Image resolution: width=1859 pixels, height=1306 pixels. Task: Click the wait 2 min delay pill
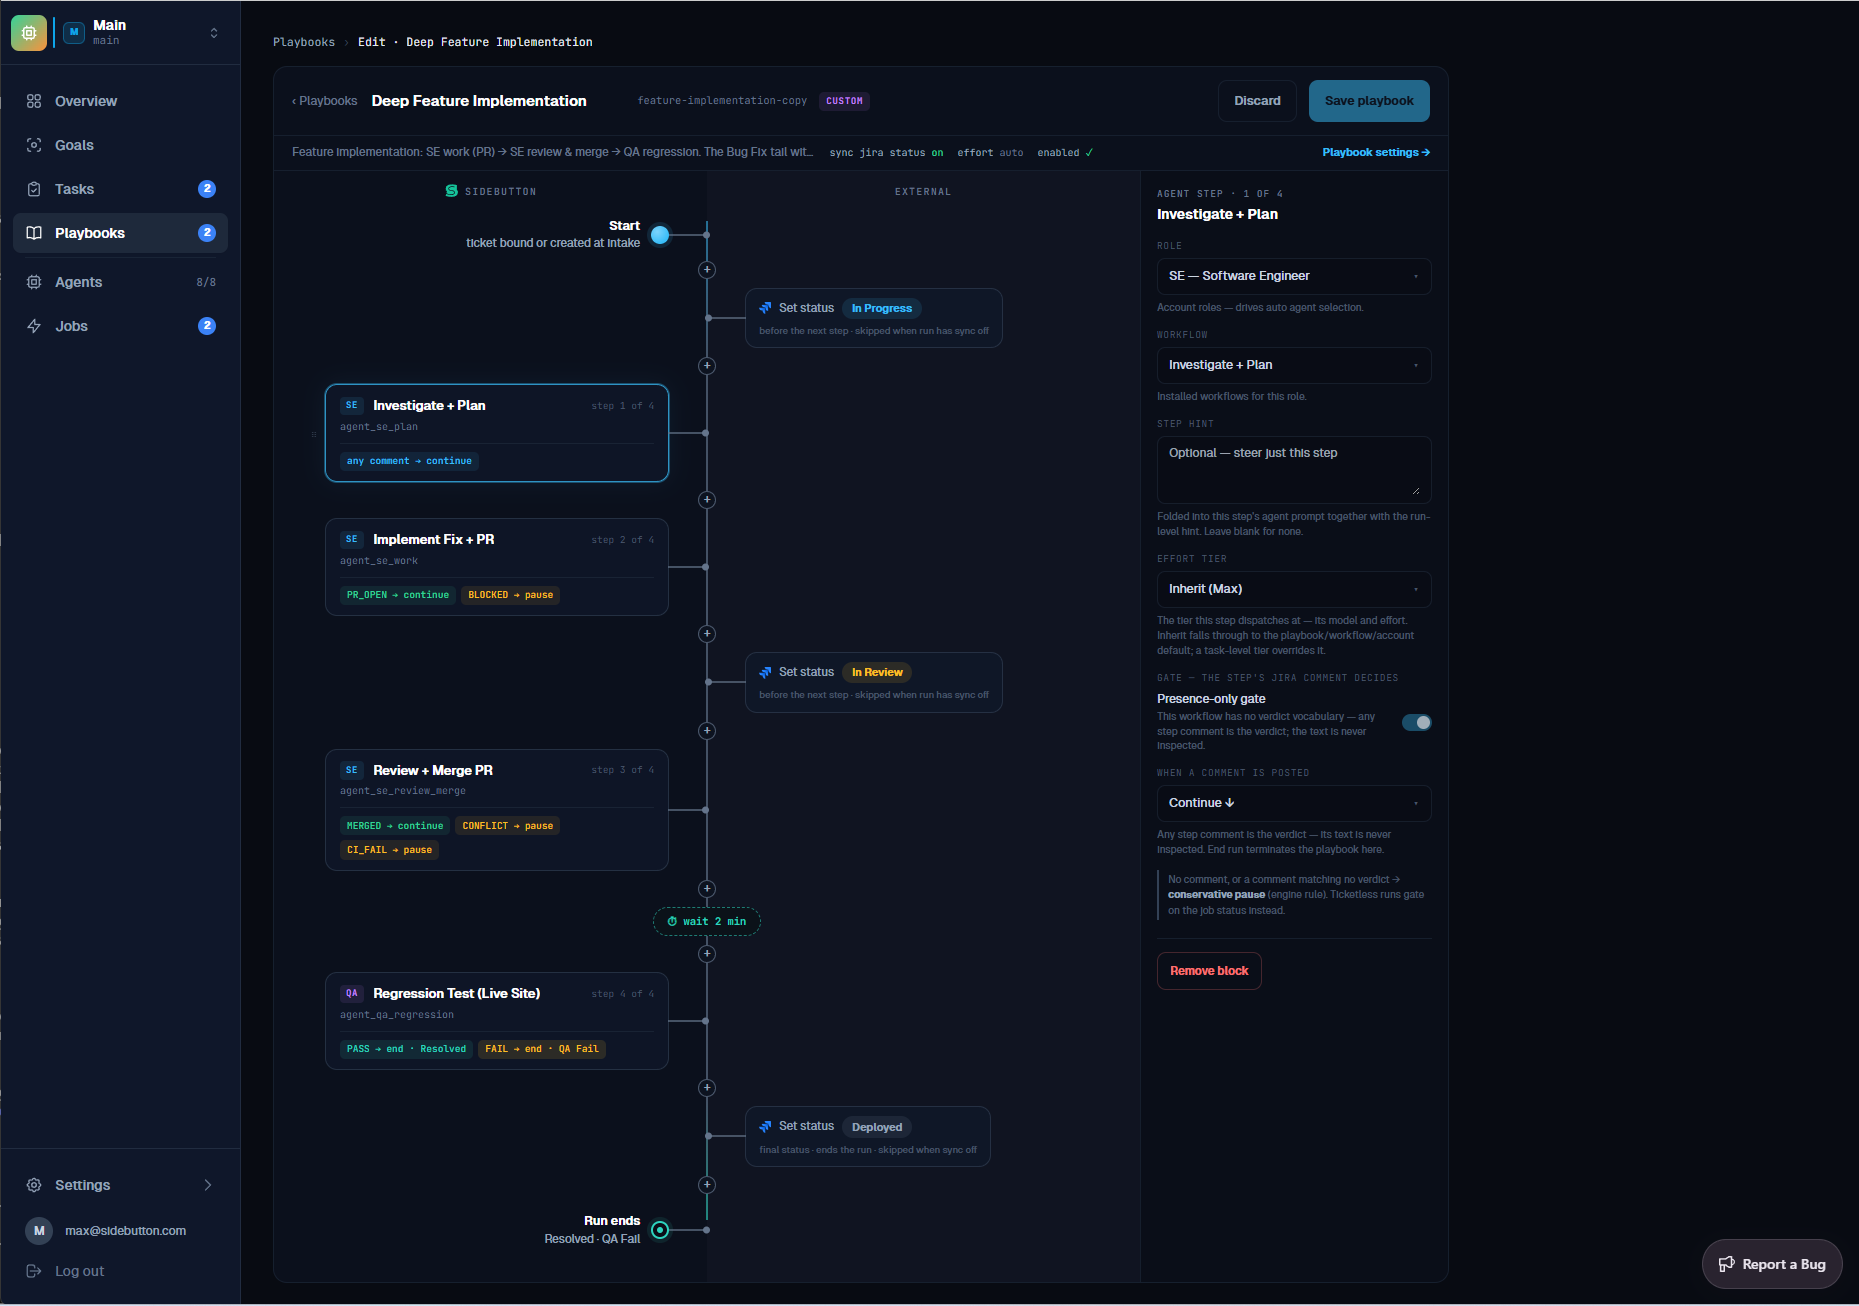point(707,921)
